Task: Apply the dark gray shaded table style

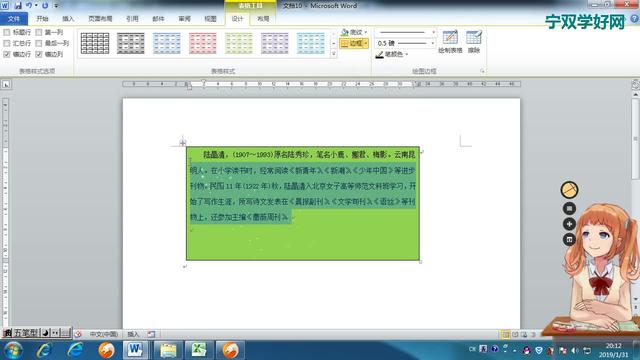Action: coord(131,43)
